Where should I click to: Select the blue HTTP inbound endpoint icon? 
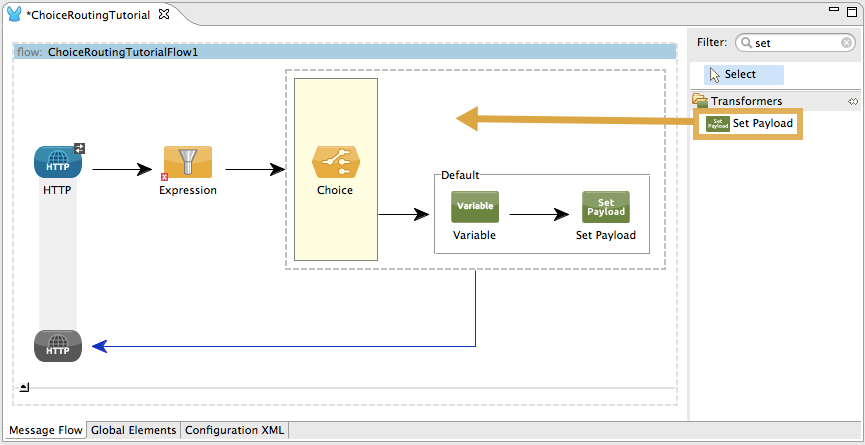pos(58,161)
